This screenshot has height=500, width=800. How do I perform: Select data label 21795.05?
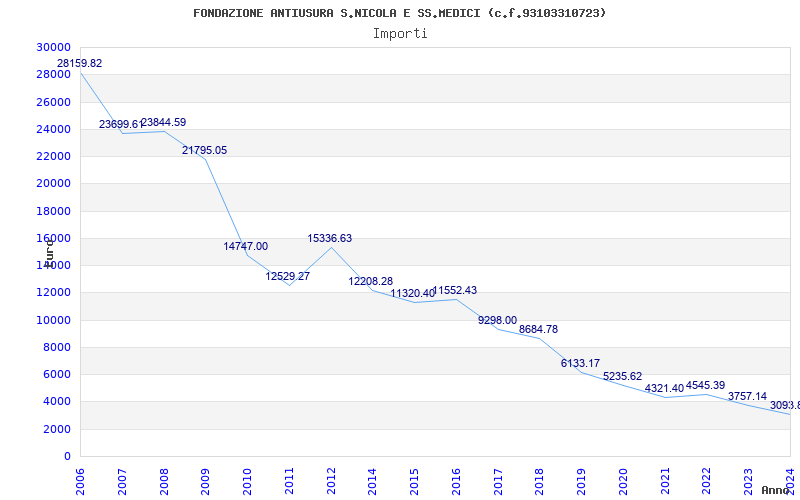205,151
